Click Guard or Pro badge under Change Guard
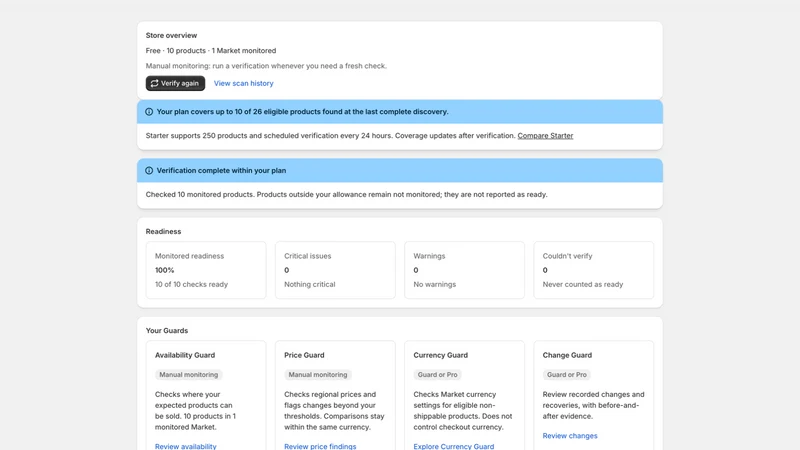Image resolution: width=800 pixels, height=450 pixels. pyautogui.click(x=566, y=374)
